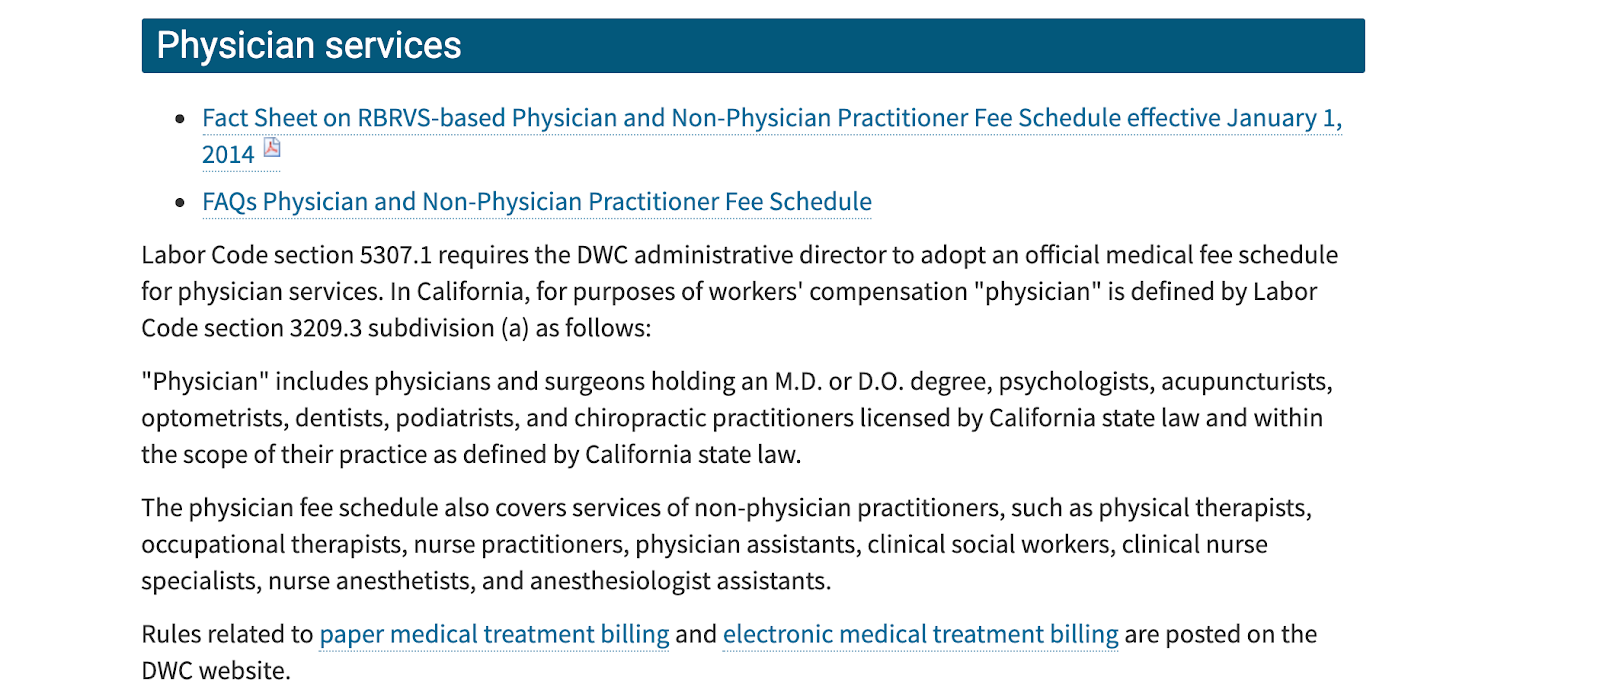Viewport: 1600px width, 693px height.
Task: Follow the paper medical treatment billing link
Action: click(x=494, y=634)
